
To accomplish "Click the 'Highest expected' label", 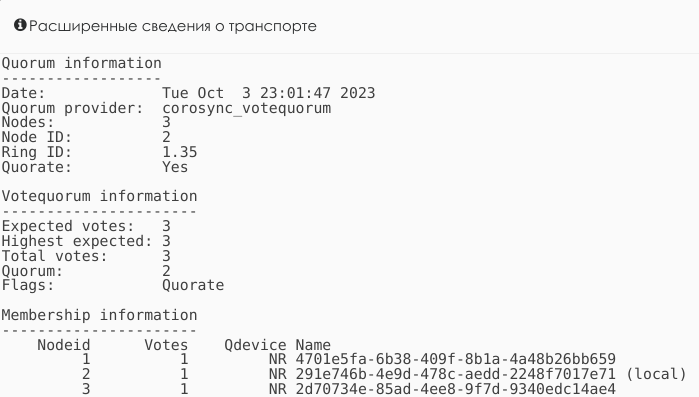I will 77,241.
